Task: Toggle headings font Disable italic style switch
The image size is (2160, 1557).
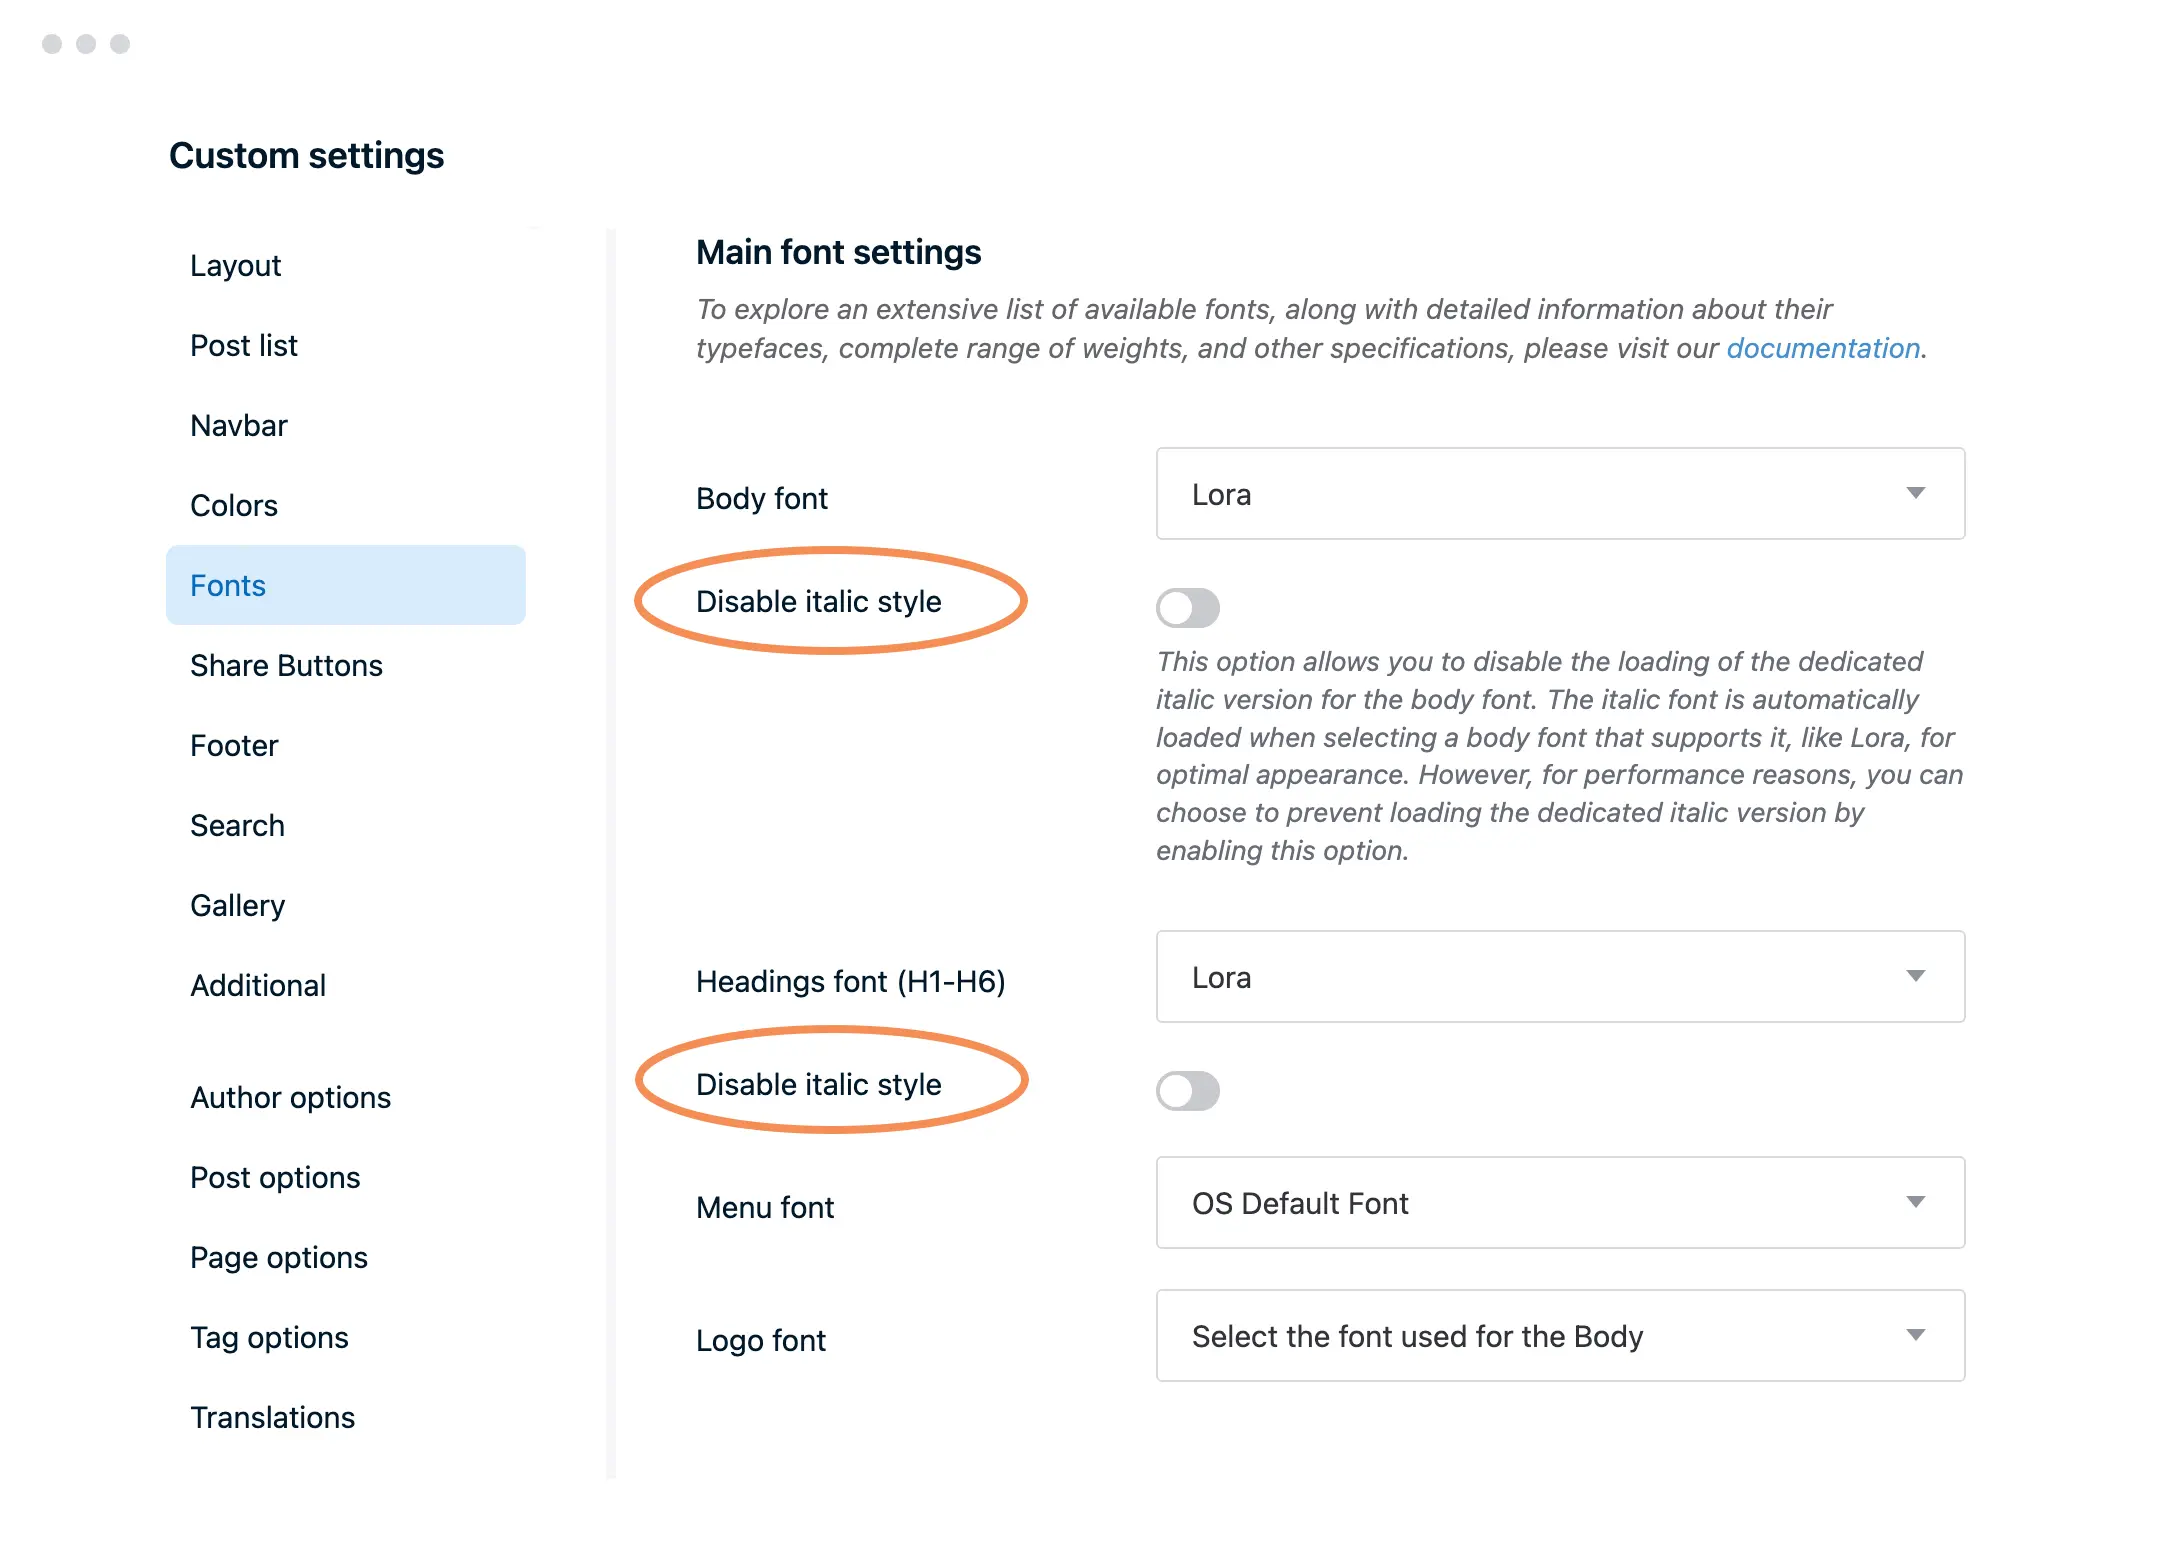Action: pyautogui.click(x=1187, y=1091)
